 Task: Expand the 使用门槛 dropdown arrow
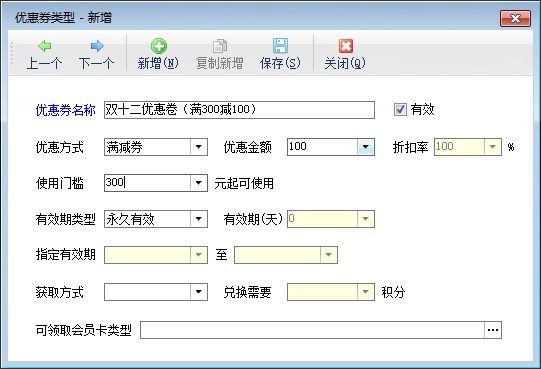coord(198,183)
